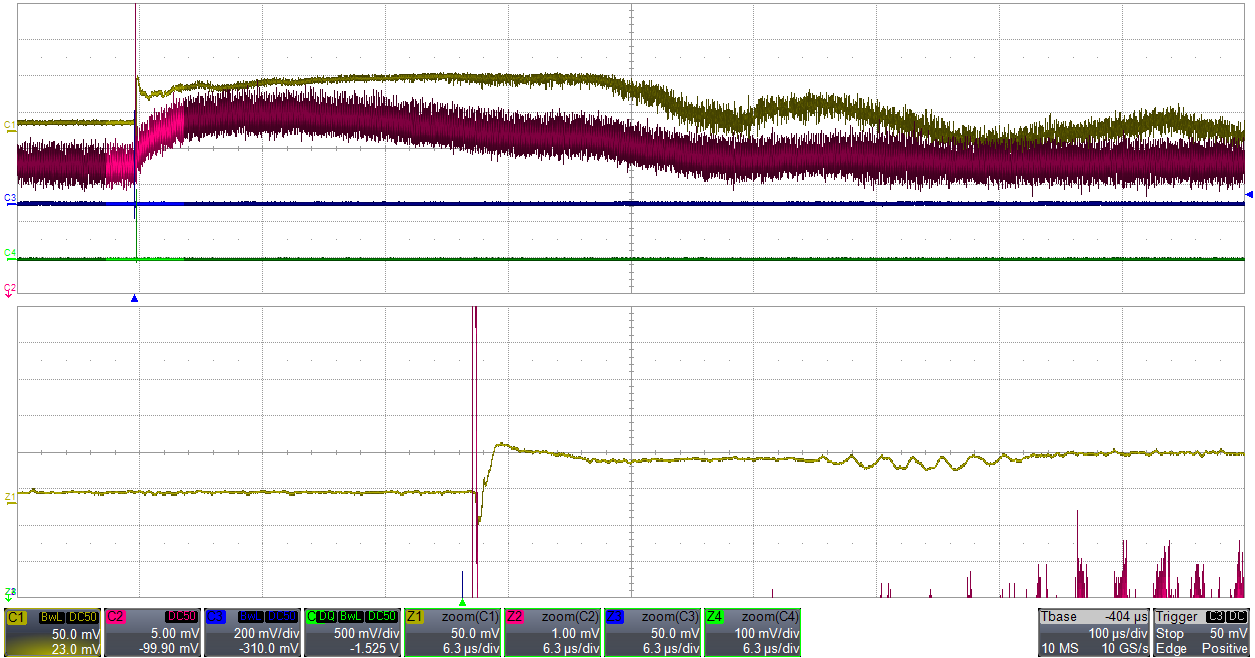Select the yellow C1 ground-level marker on the grid edge

pos(10,124)
